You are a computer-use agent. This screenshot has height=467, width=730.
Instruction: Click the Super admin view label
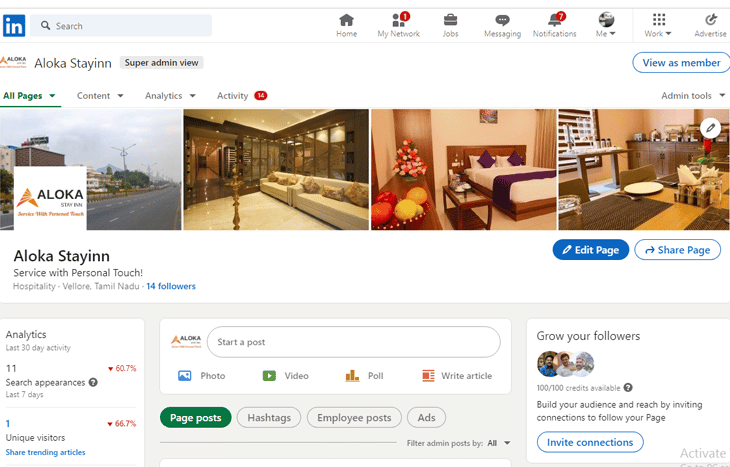coord(162,62)
